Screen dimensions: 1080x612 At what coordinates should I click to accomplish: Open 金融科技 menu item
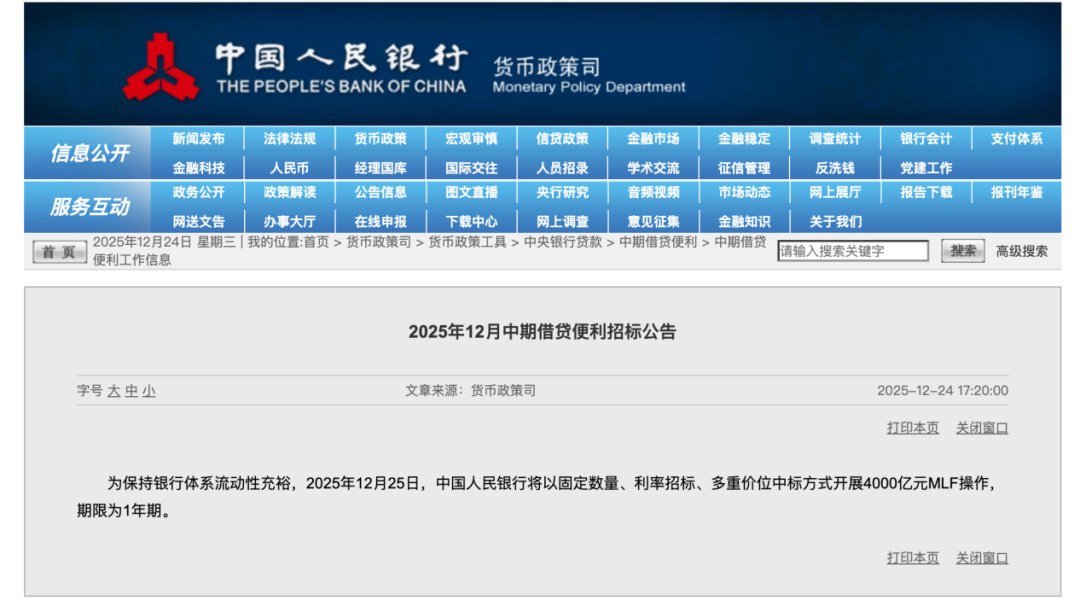[x=198, y=168]
